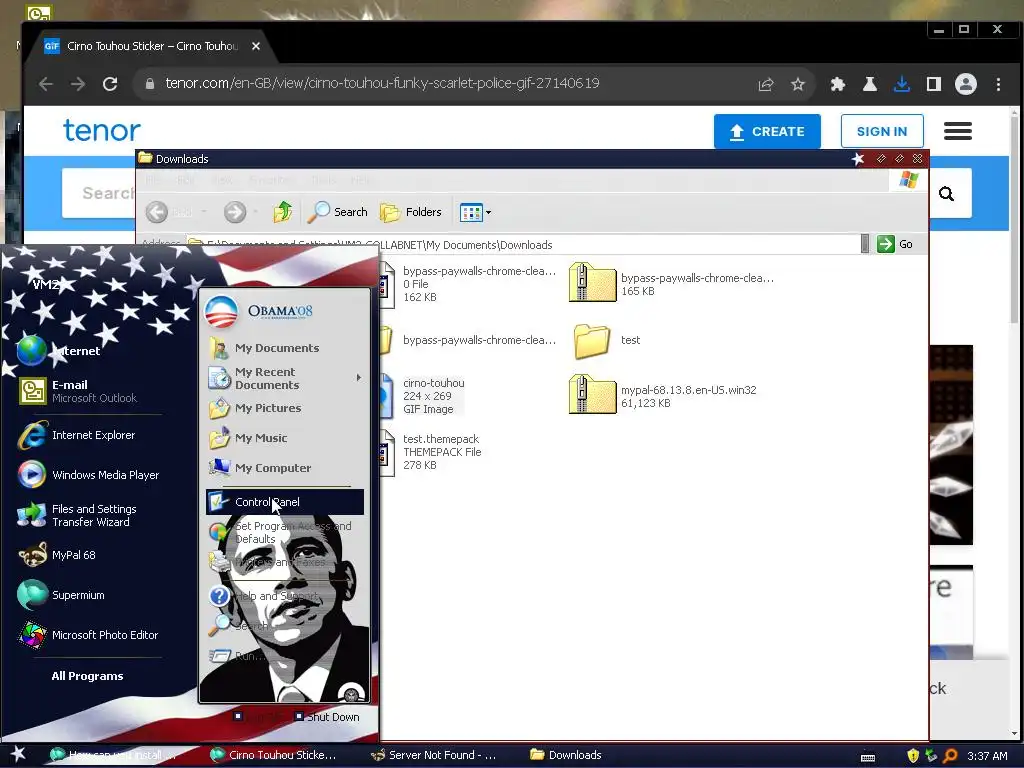Open Chrome Labs flask icon
This screenshot has height=768, width=1024.
coord(869,84)
